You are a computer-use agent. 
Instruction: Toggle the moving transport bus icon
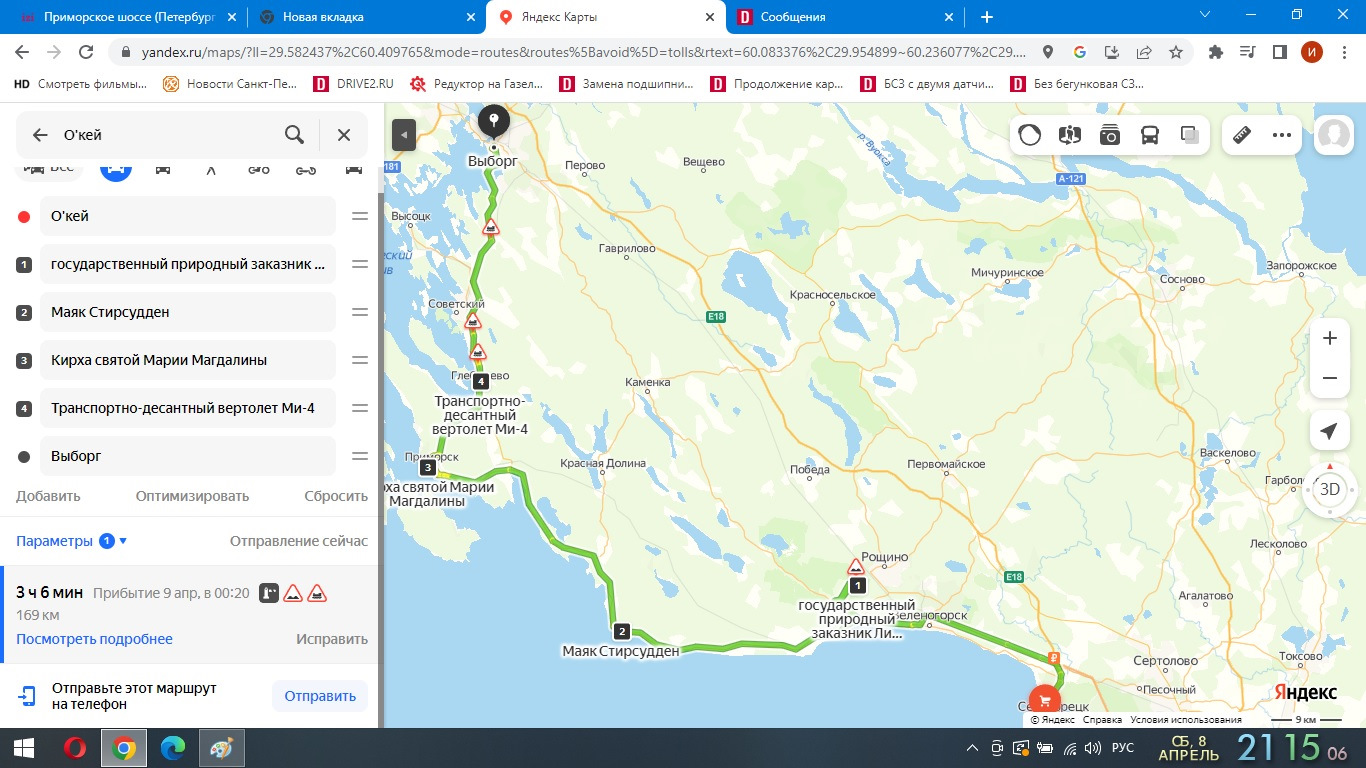(1150, 135)
